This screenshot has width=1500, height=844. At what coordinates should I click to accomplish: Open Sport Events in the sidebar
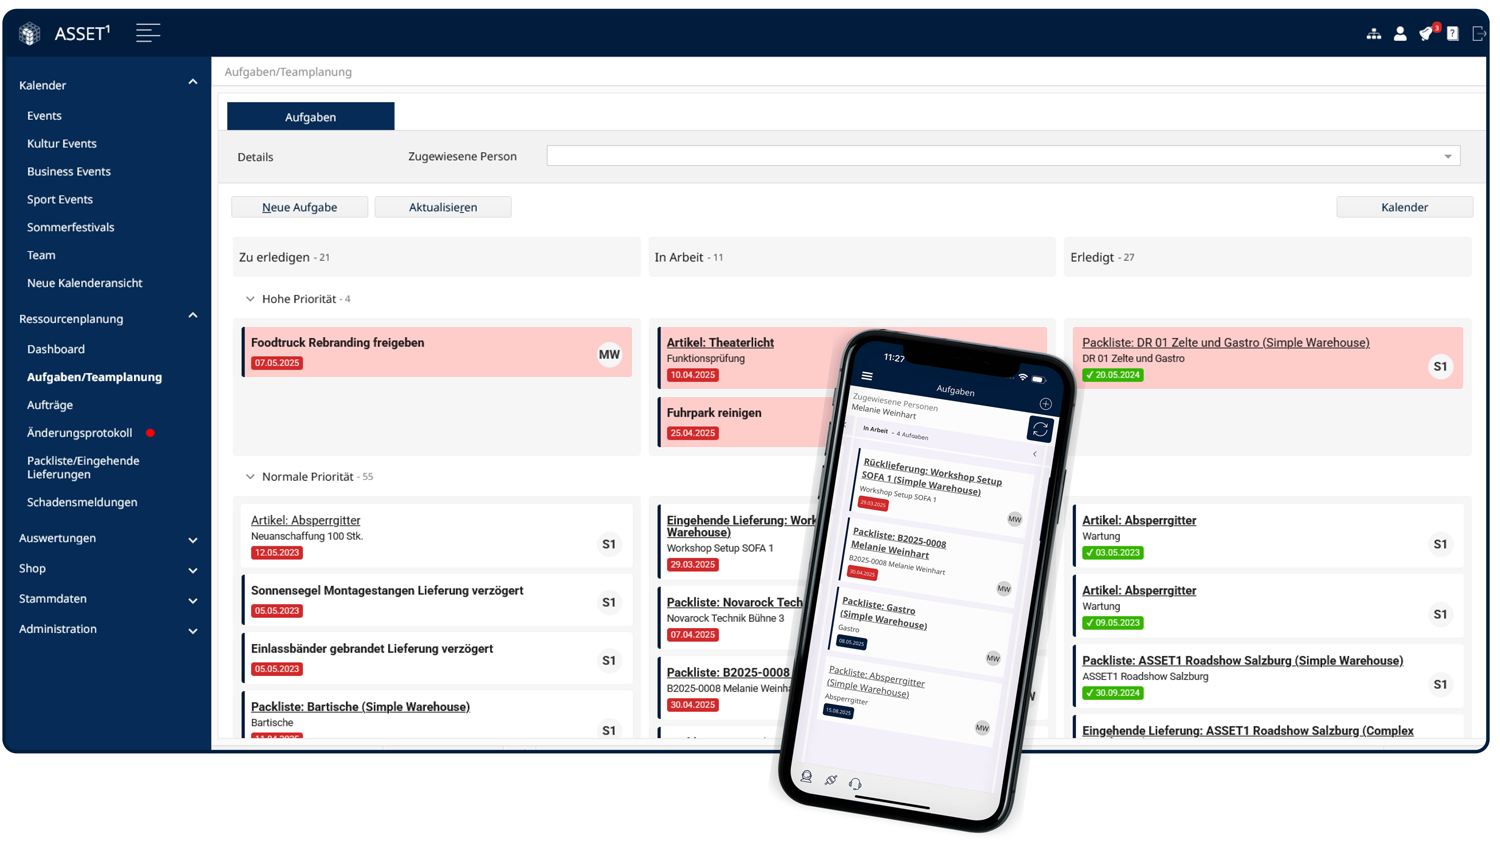(x=60, y=200)
